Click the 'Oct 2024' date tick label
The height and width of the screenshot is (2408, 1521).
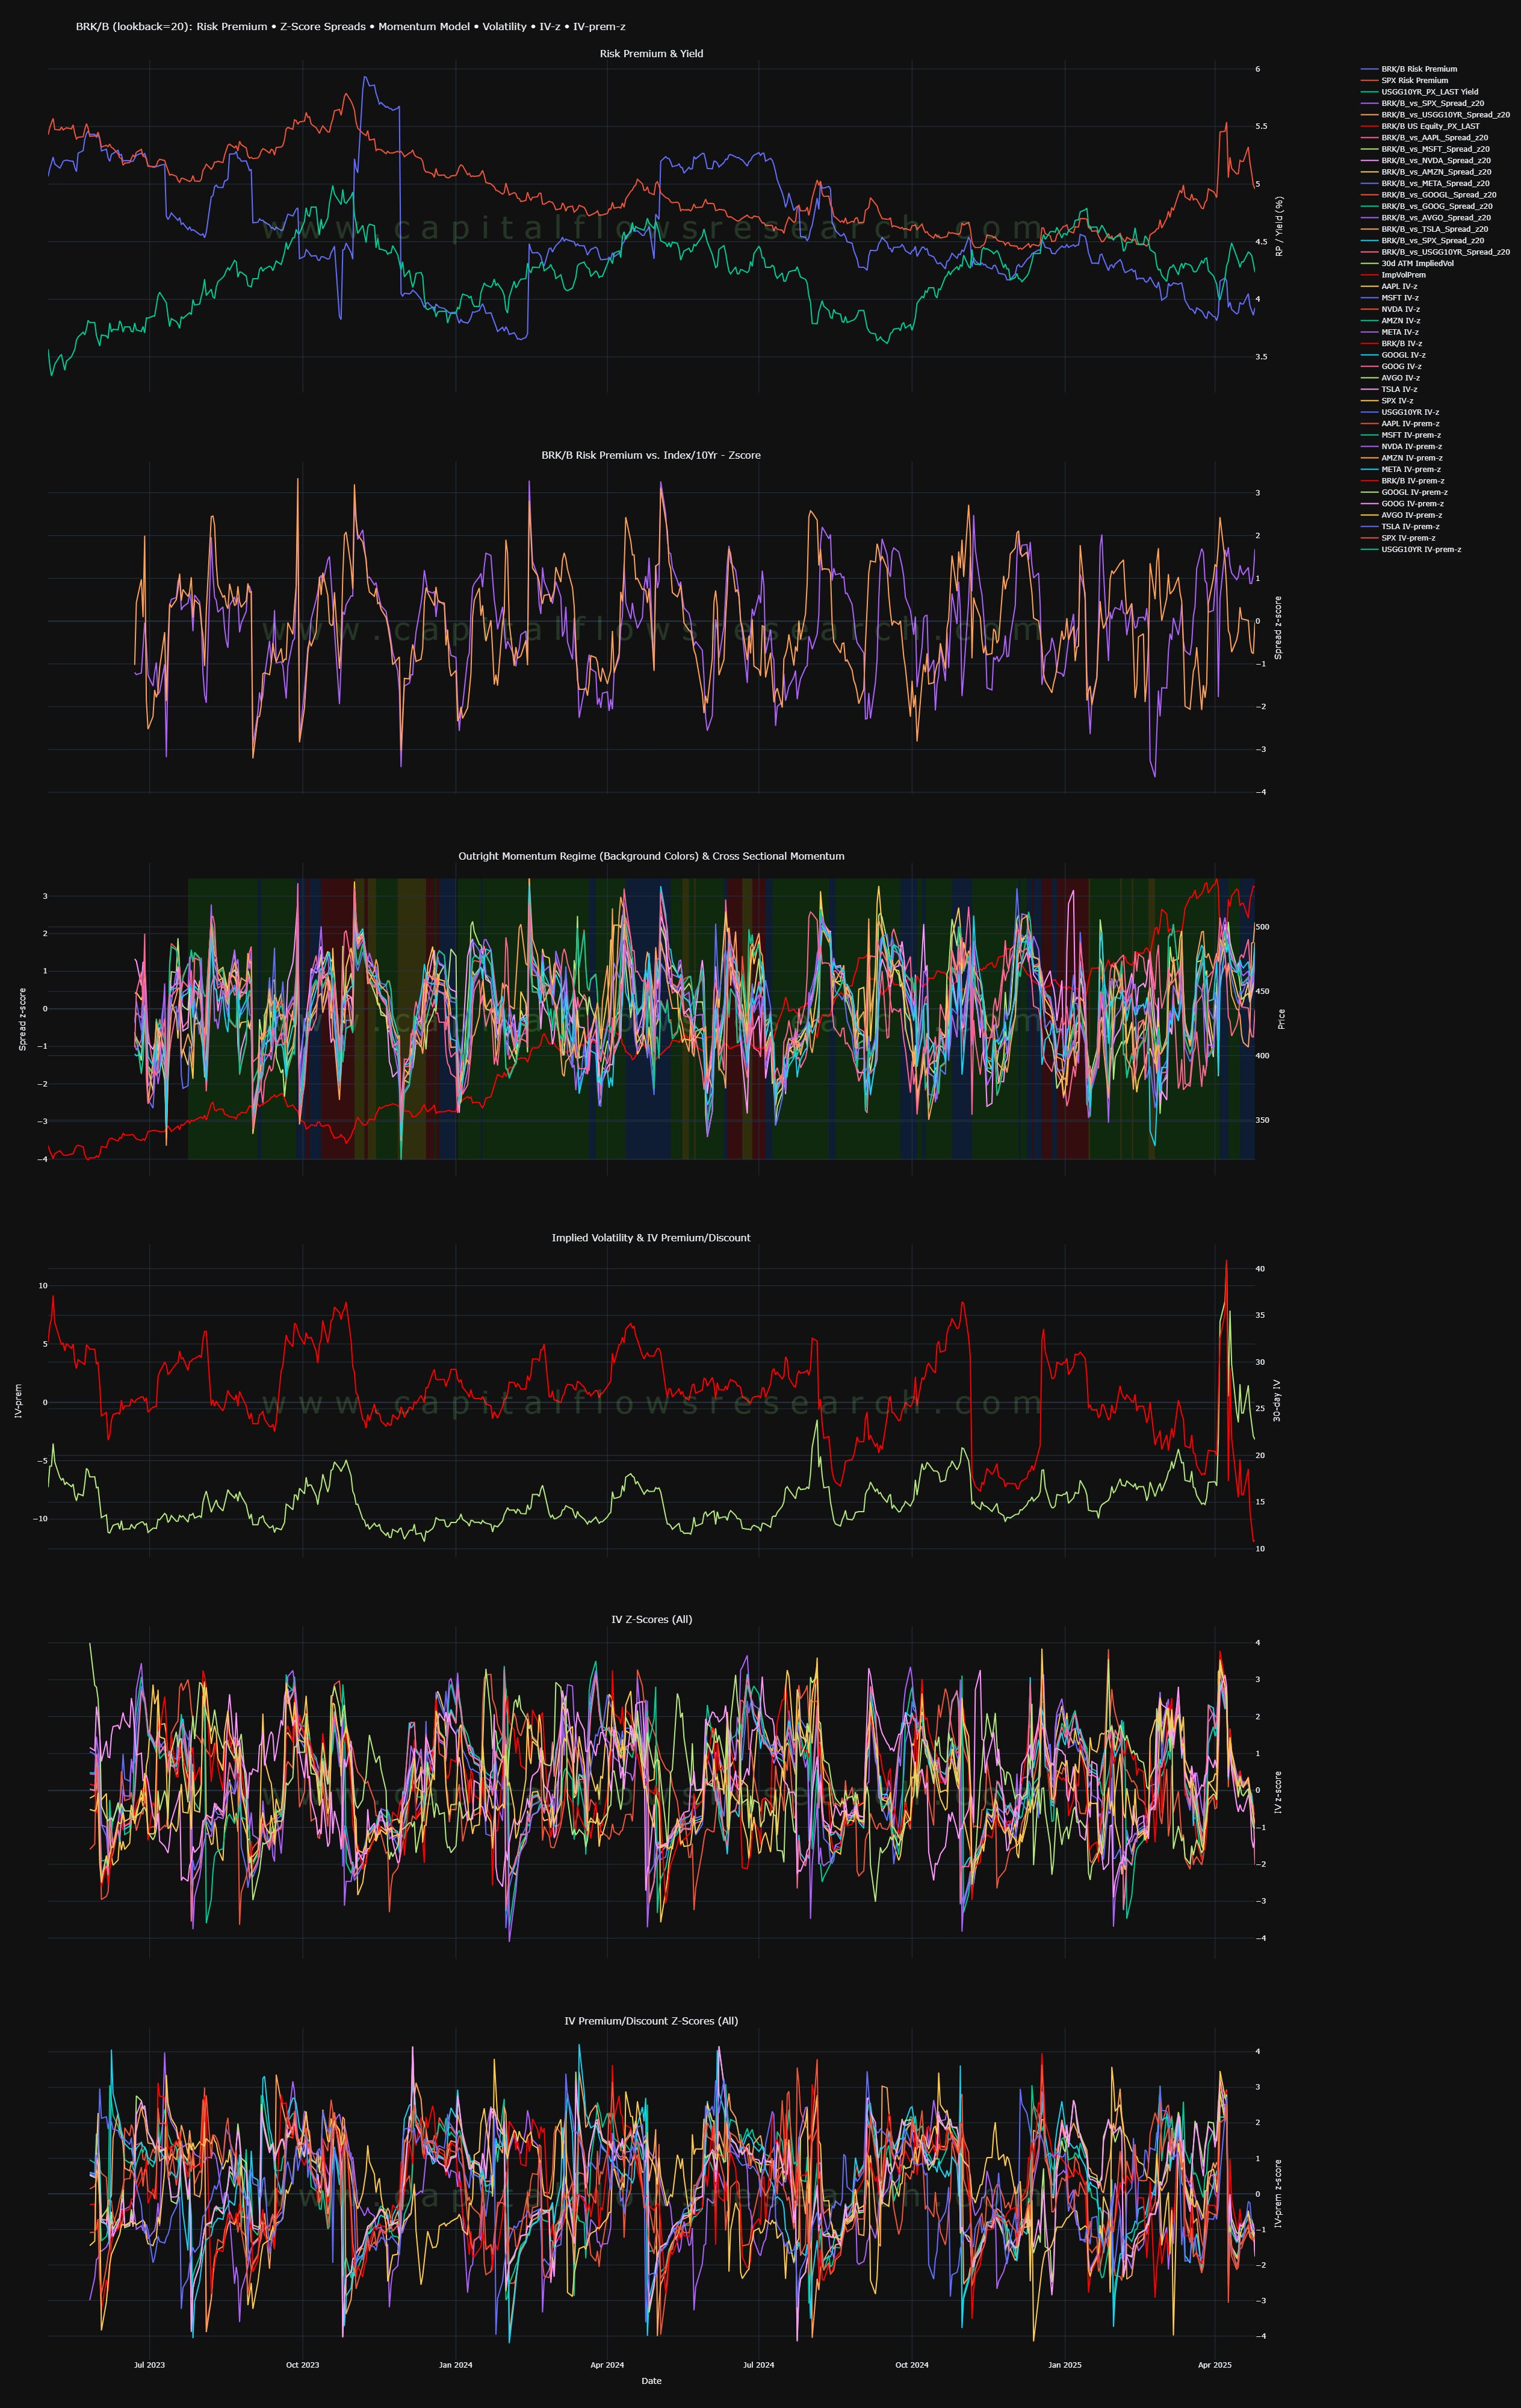(912, 2365)
